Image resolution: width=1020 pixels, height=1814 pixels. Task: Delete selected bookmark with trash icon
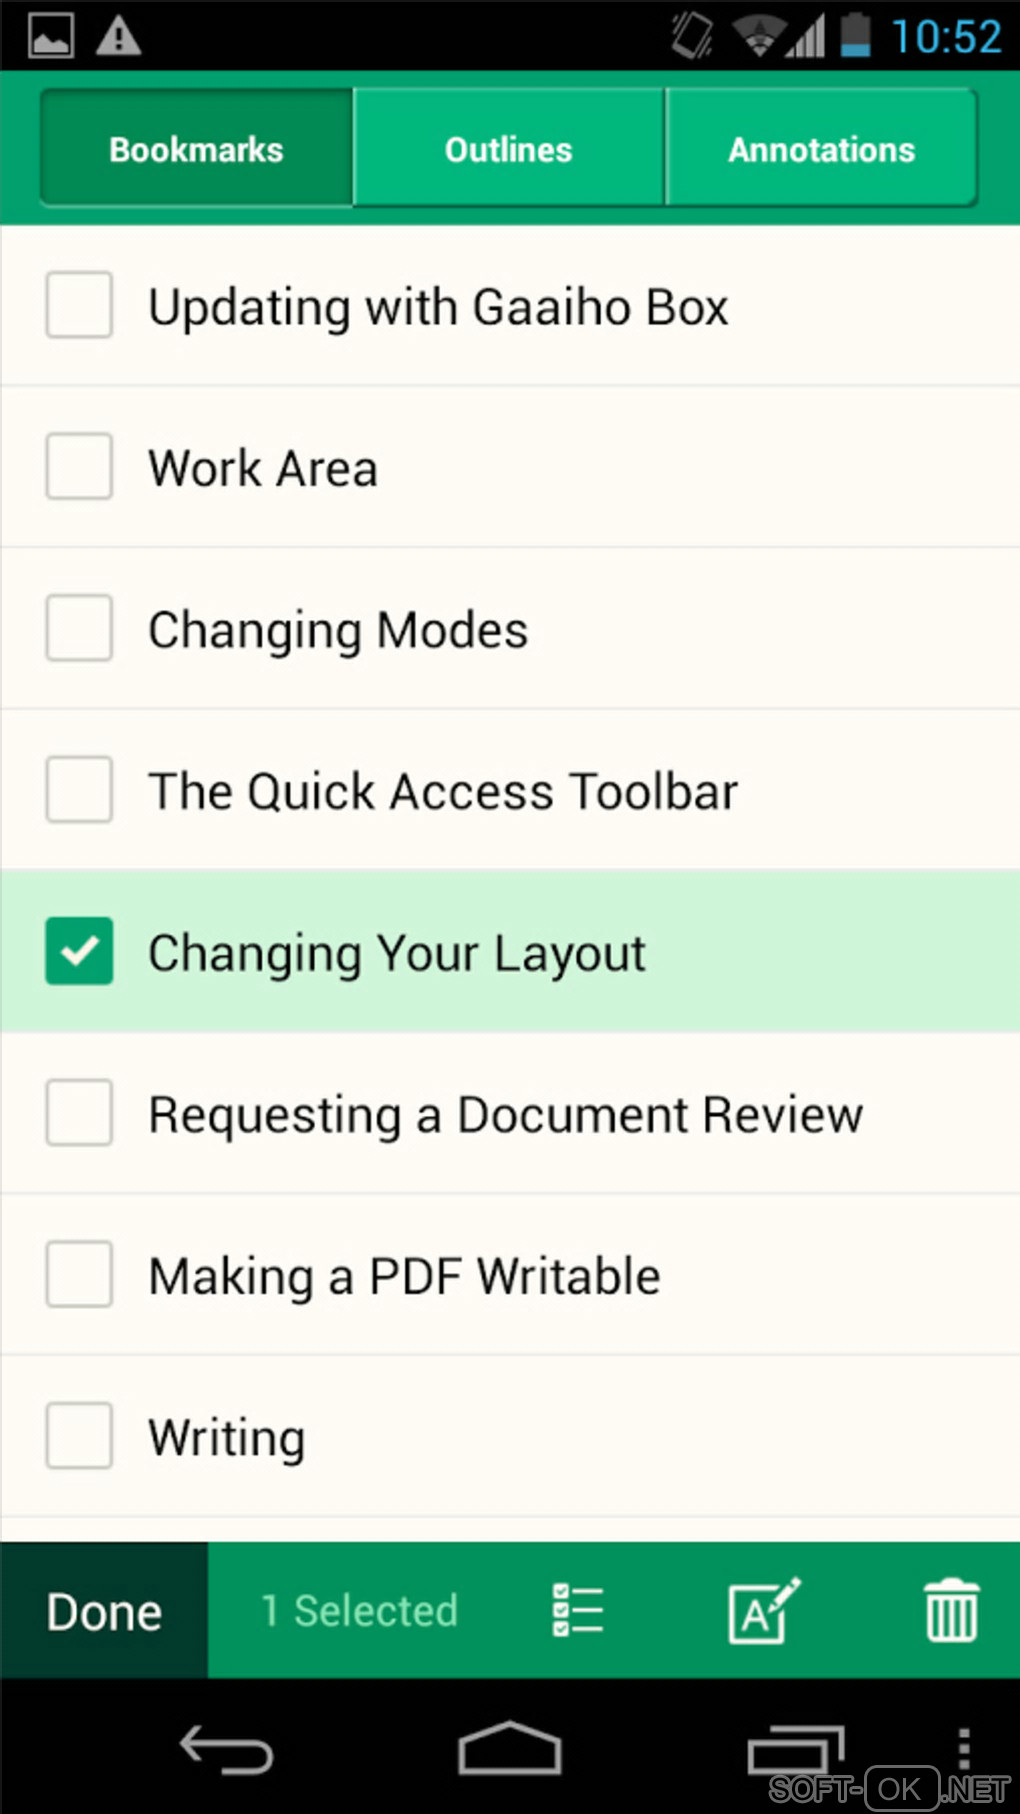click(x=951, y=1610)
